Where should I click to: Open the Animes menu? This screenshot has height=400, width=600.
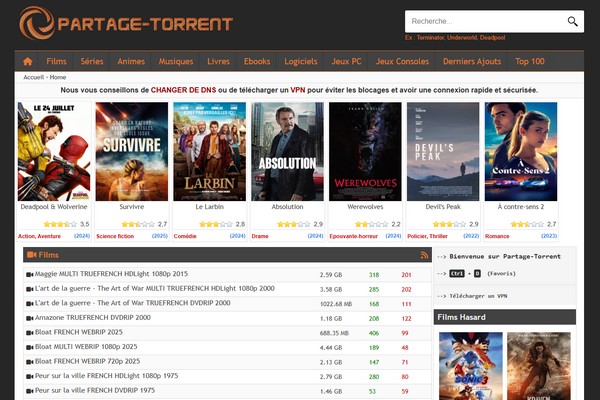click(131, 61)
